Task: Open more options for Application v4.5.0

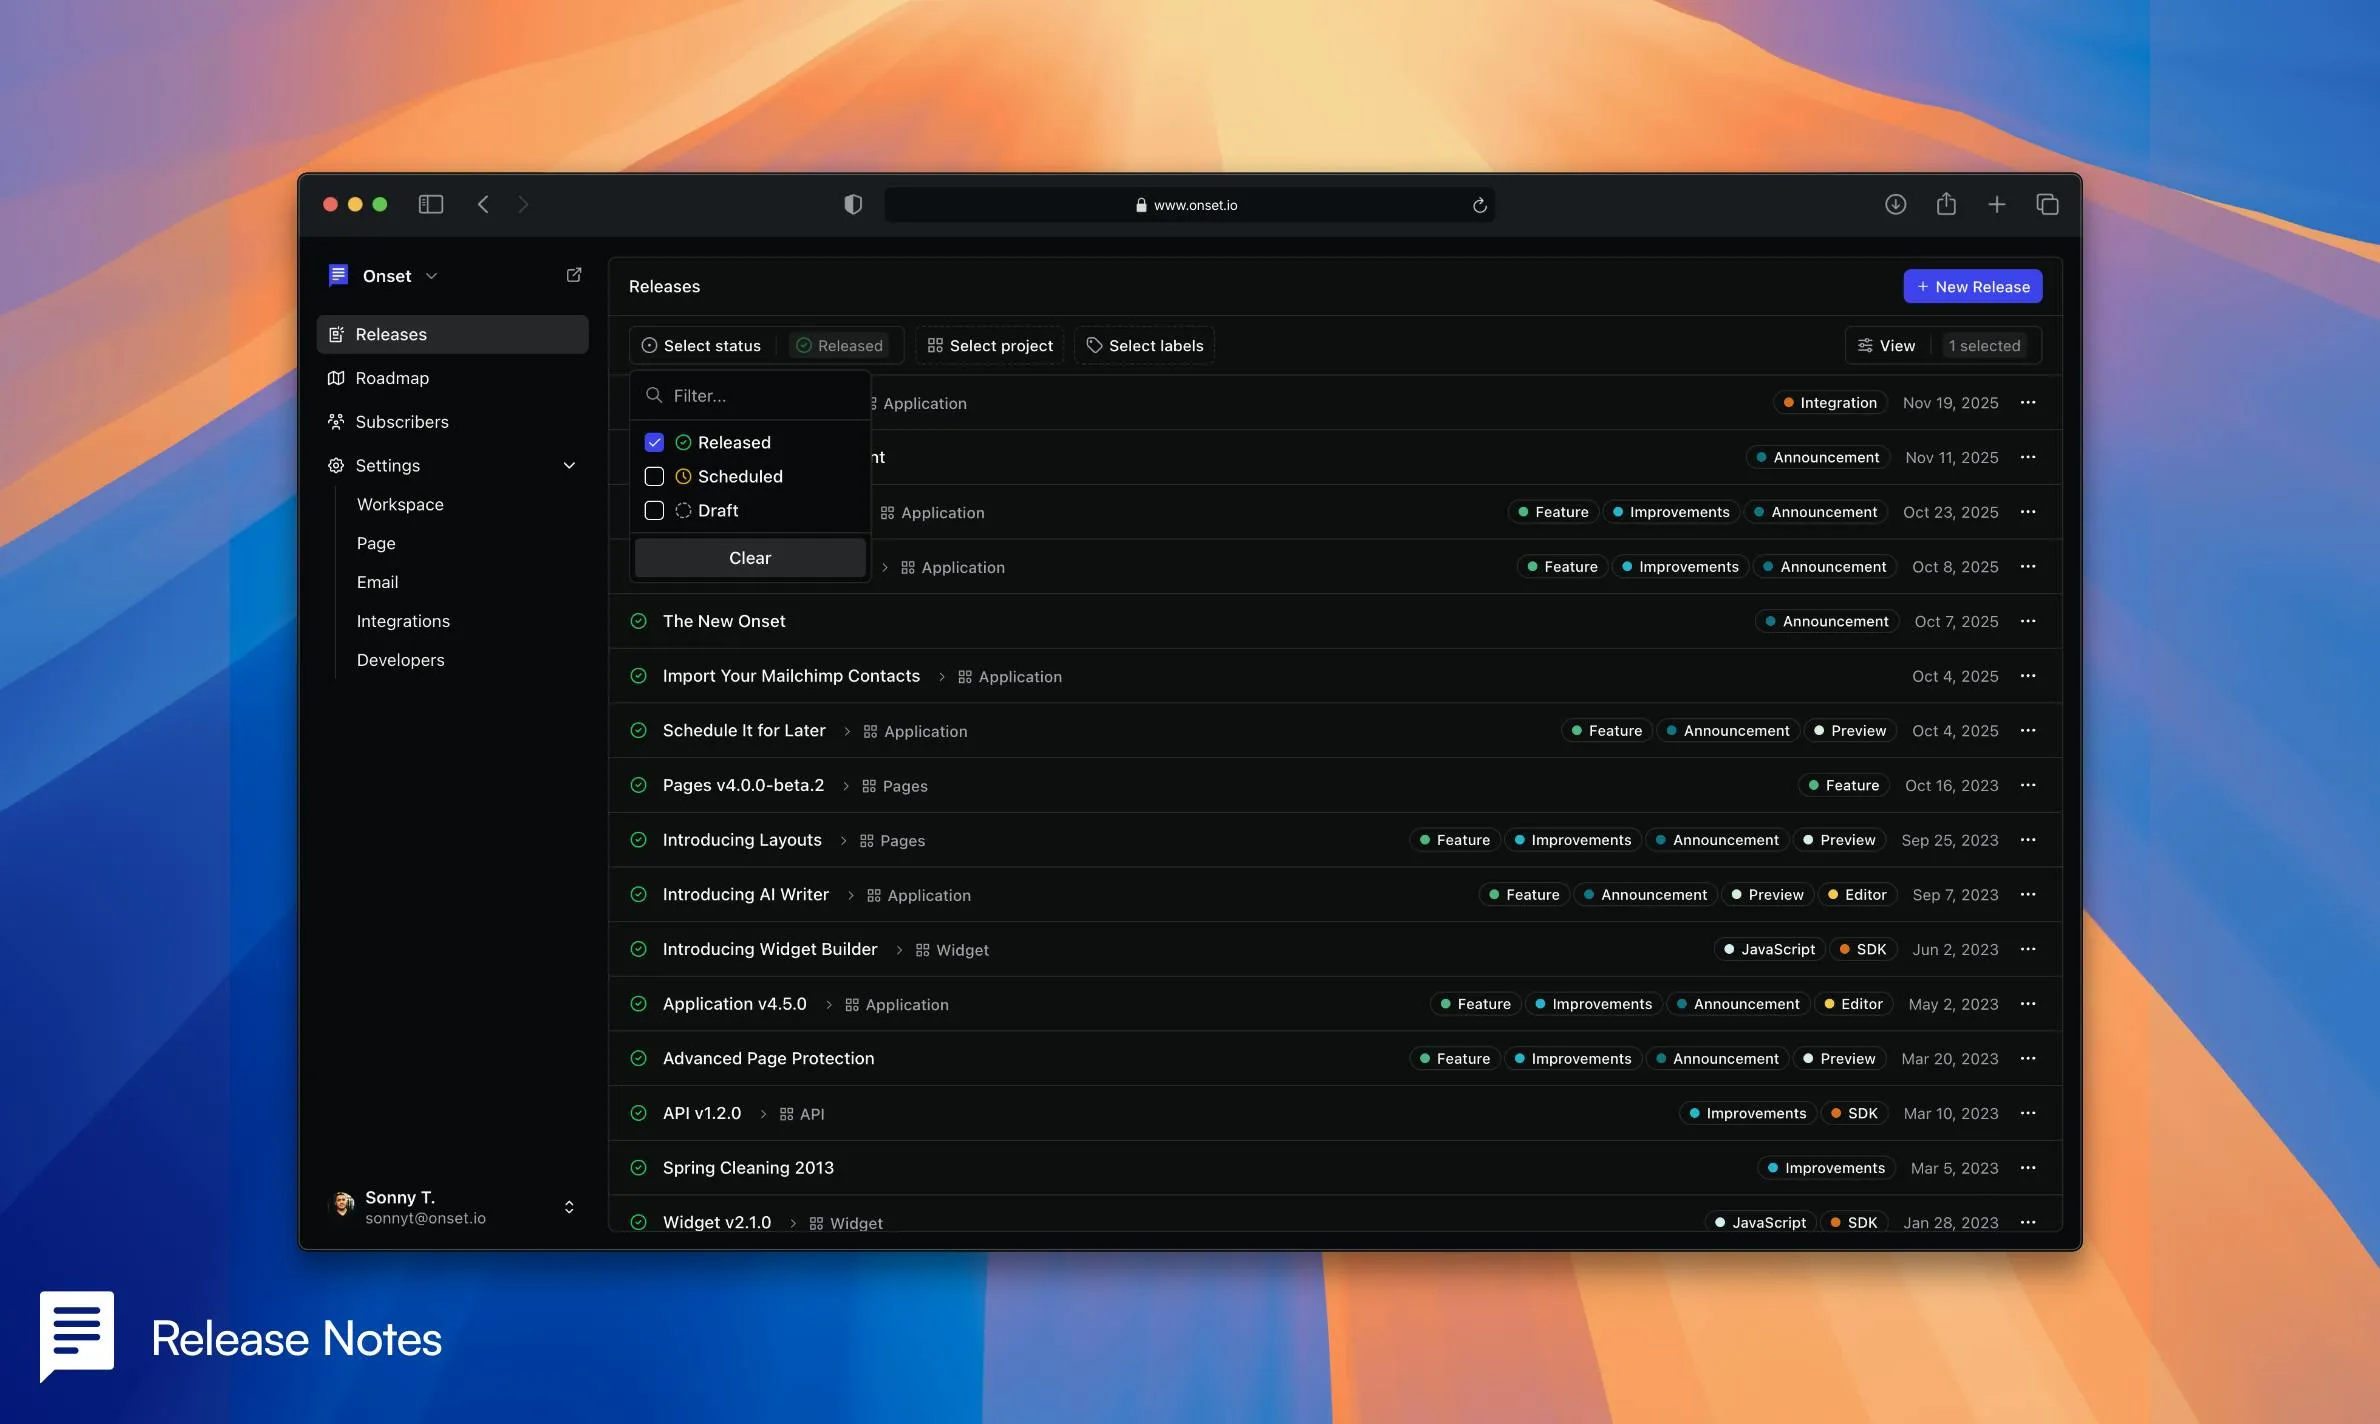Action: [2028, 1004]
